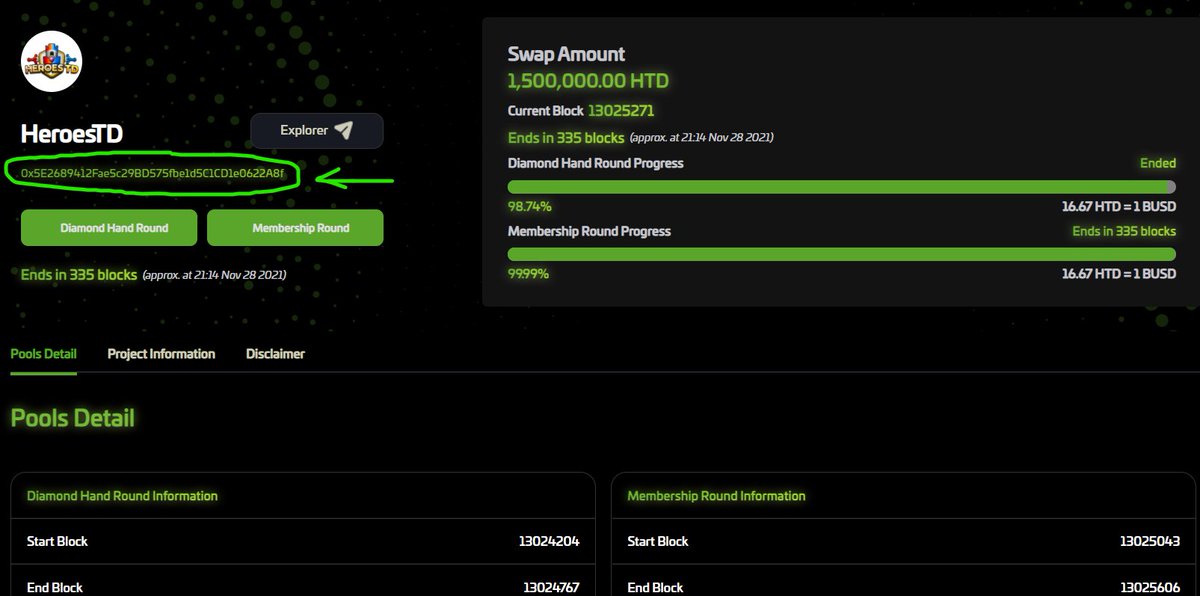
Task: Click Membership end block 13025606
Action: [1150, 588]
